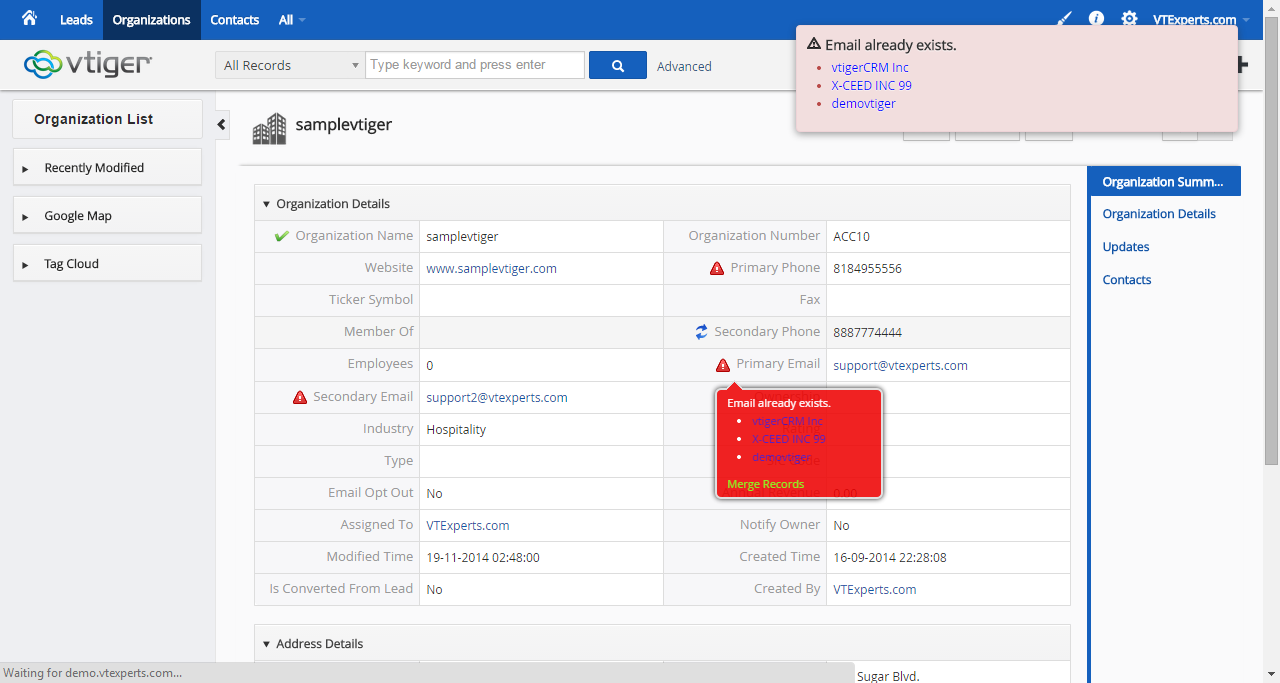The image size is (1280, 683).
Task: Click support2@vtexperts.com secondary email
Action: click(497, 397)
